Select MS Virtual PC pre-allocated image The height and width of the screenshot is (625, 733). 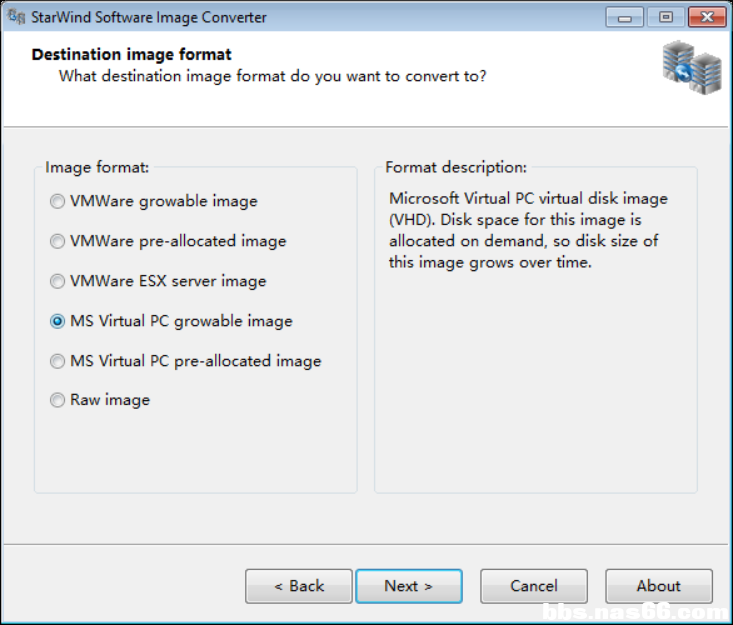58,361
